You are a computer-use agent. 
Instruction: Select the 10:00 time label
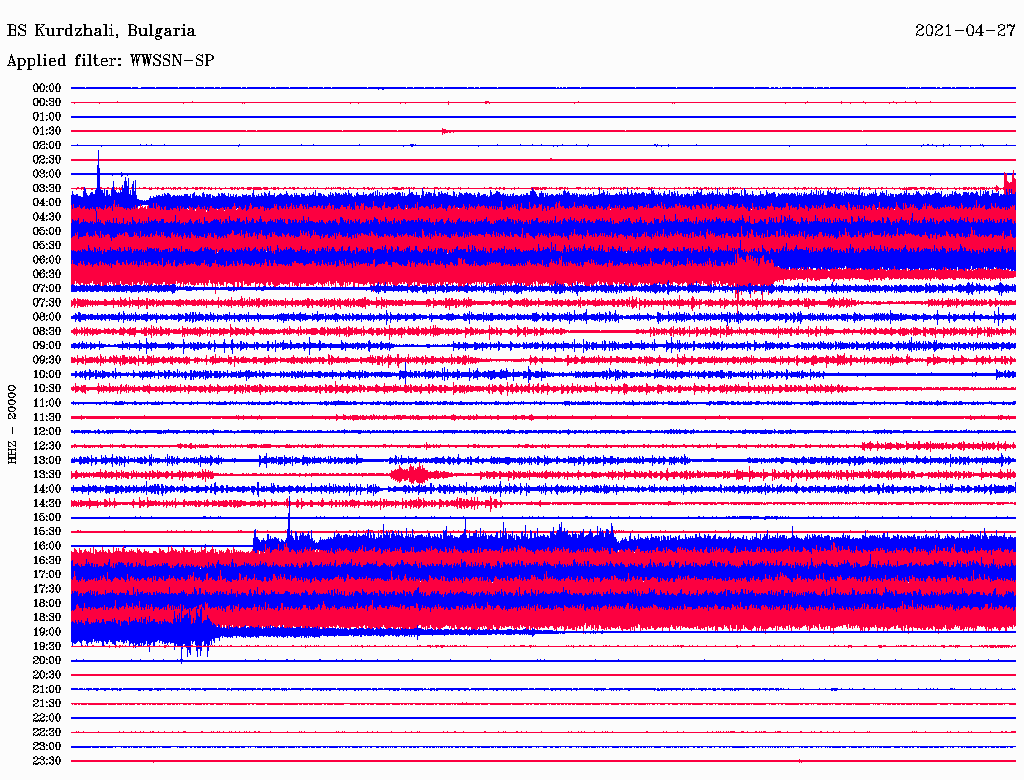pyautogui.click(x=47, y=374)
